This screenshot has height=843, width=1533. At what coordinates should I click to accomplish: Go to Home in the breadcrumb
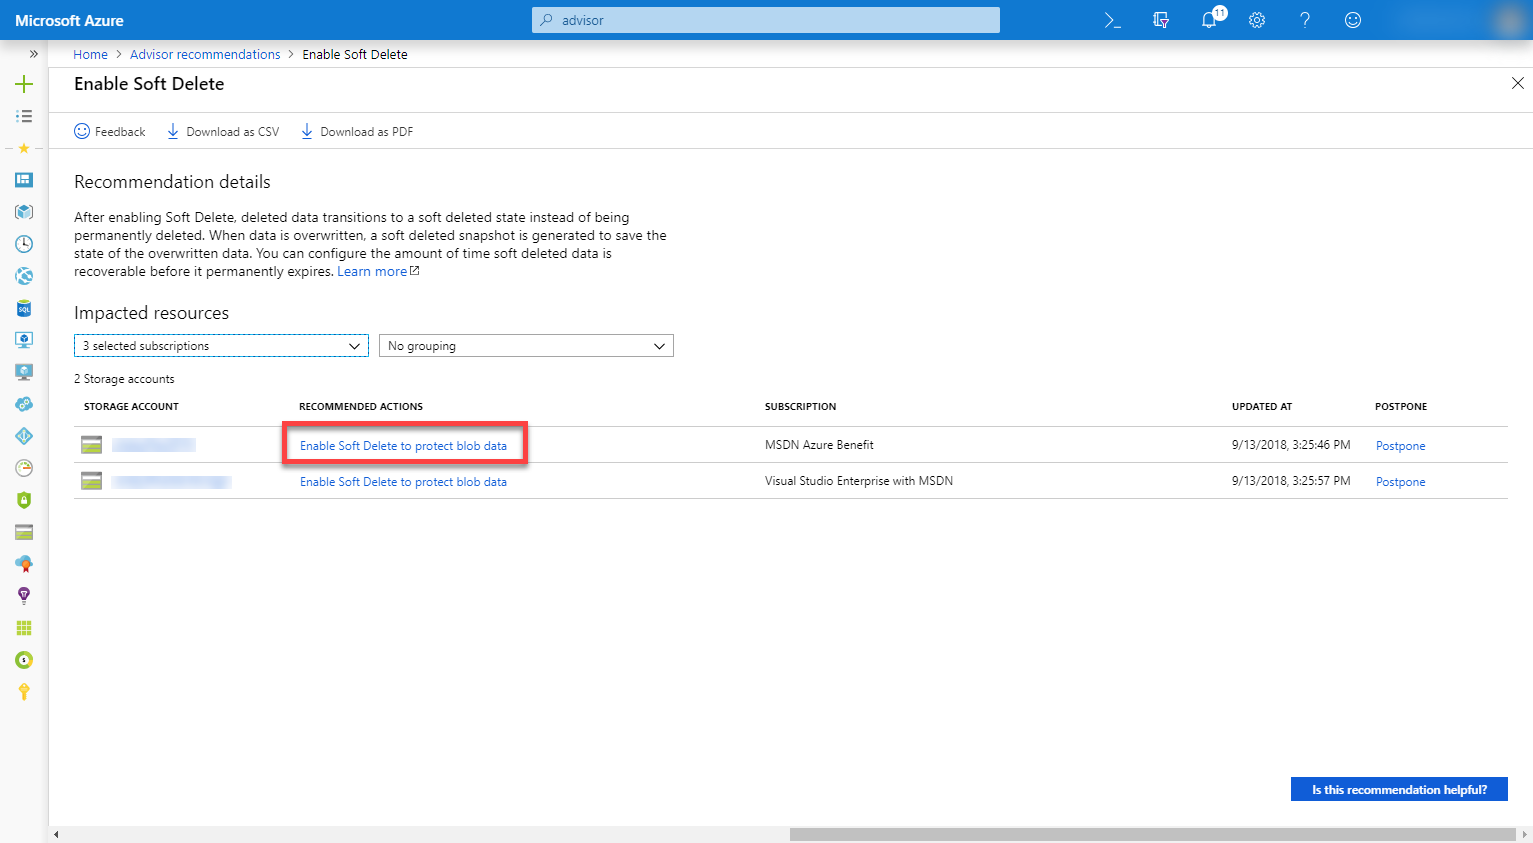click(90, 55)
